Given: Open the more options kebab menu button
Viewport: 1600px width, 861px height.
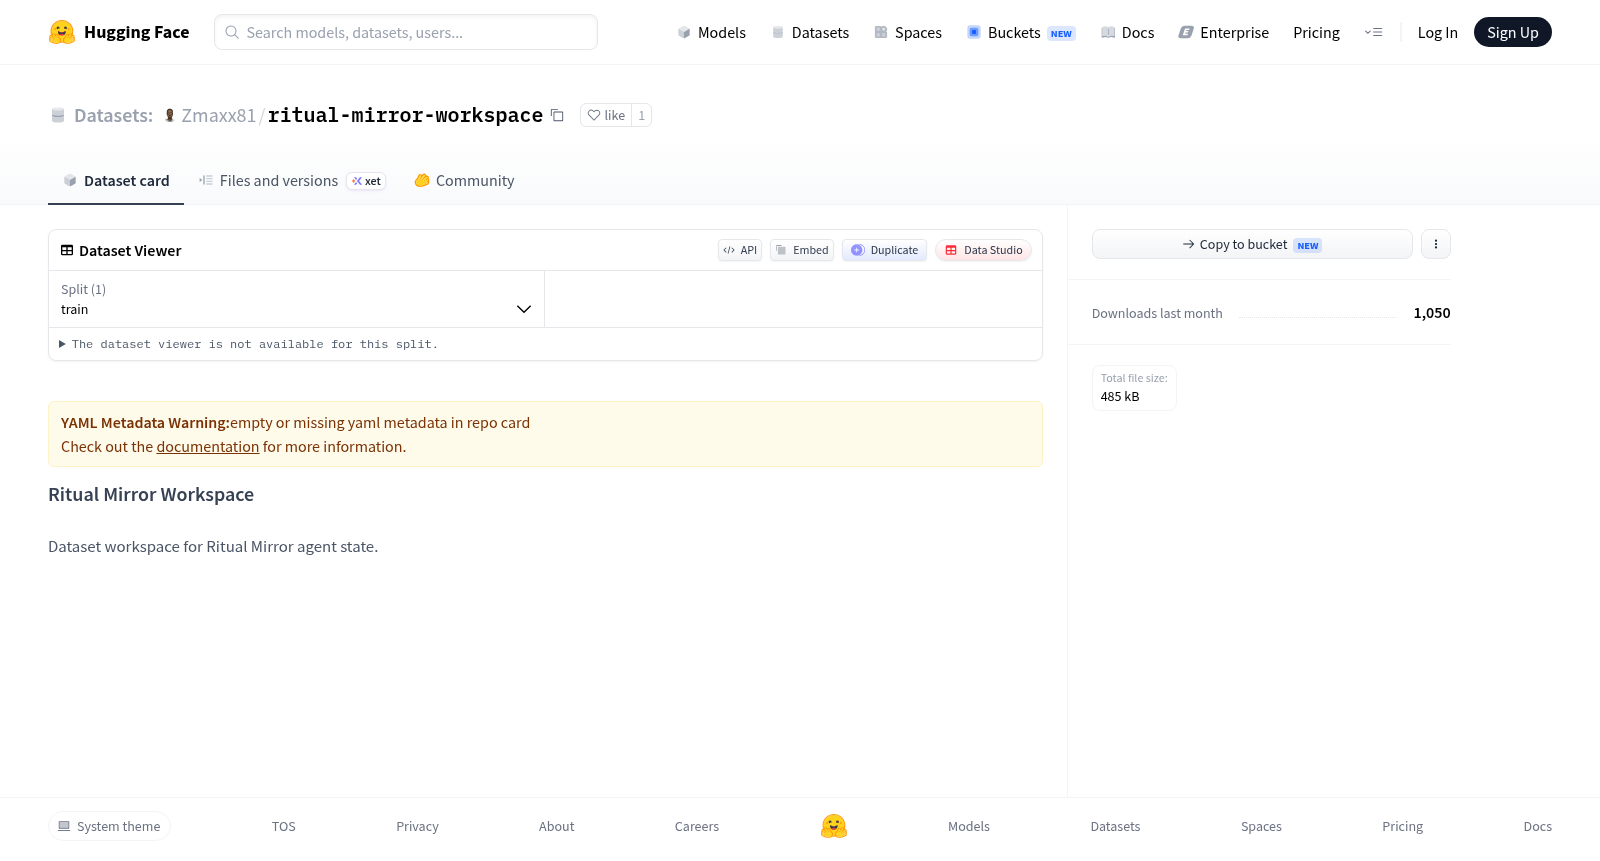Looking at the screenshot, I should pyautogui.click(x=1436, y=244).
